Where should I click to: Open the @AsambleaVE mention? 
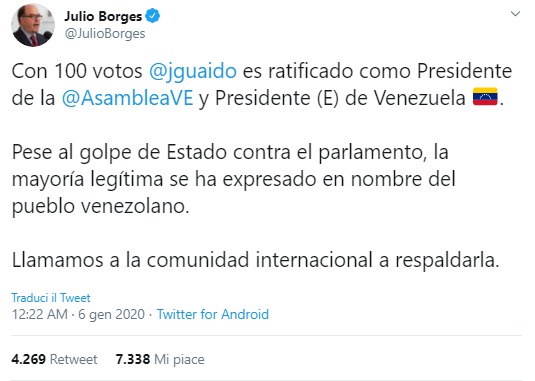pyautogui.click(x=127, y=98)
